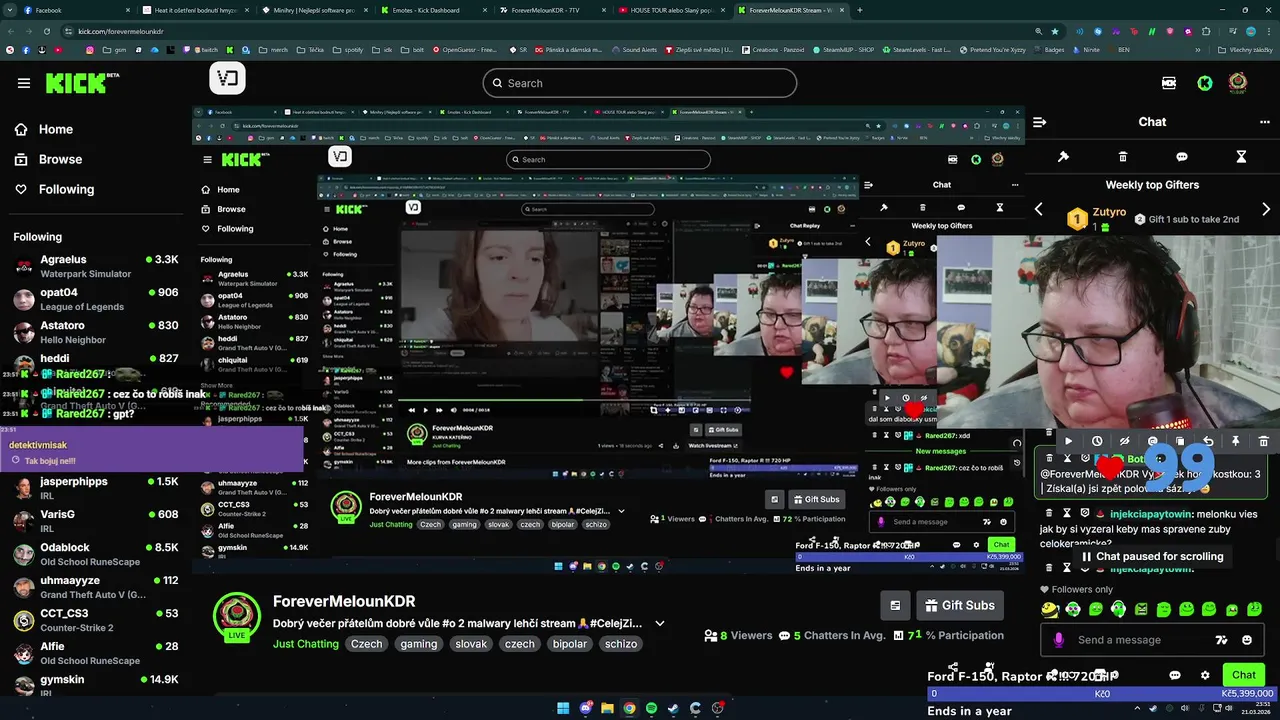Screen dimensions: 1280x720
Task: Open the 7TV emote picker icon
Action: click(x=1221, y=640)
